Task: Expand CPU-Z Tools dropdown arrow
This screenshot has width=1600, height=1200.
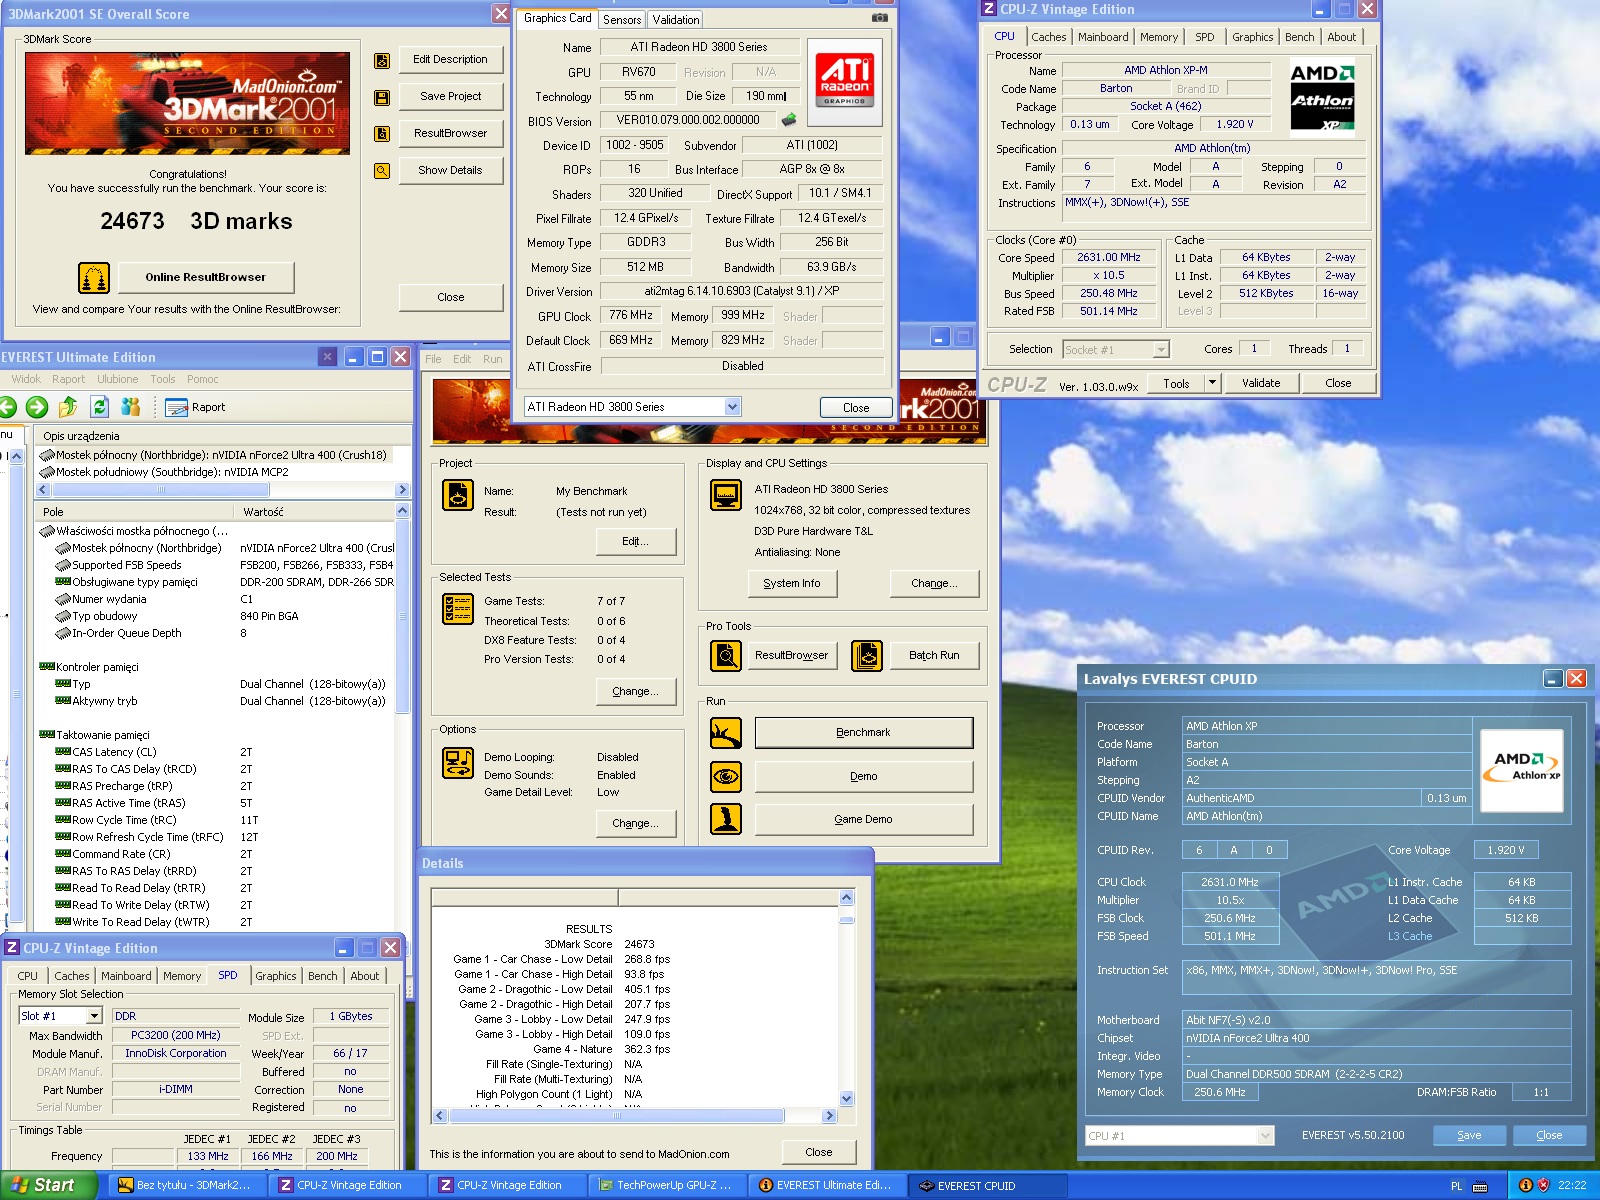Action: (1213, 383)
